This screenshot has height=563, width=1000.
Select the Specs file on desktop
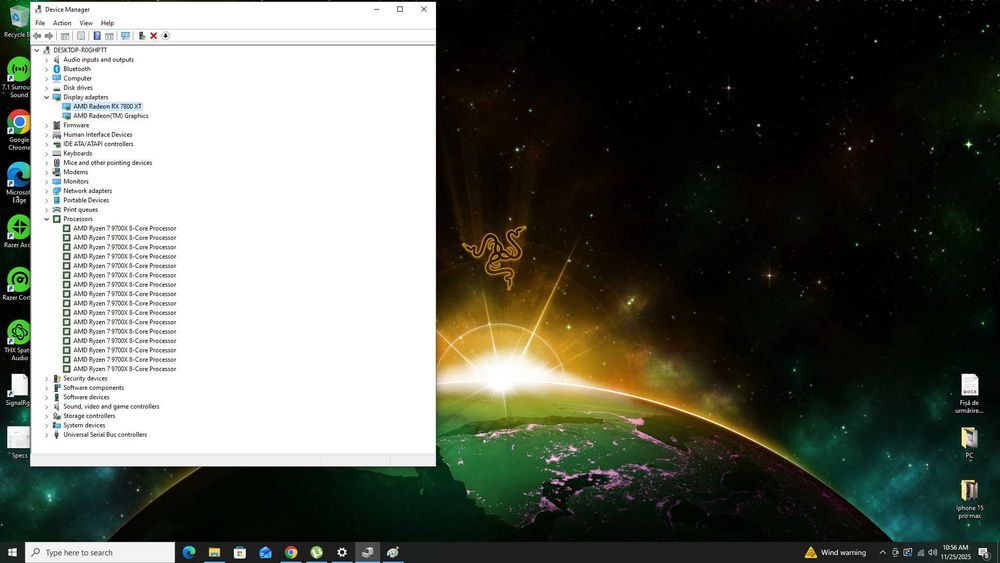point(18,442)
